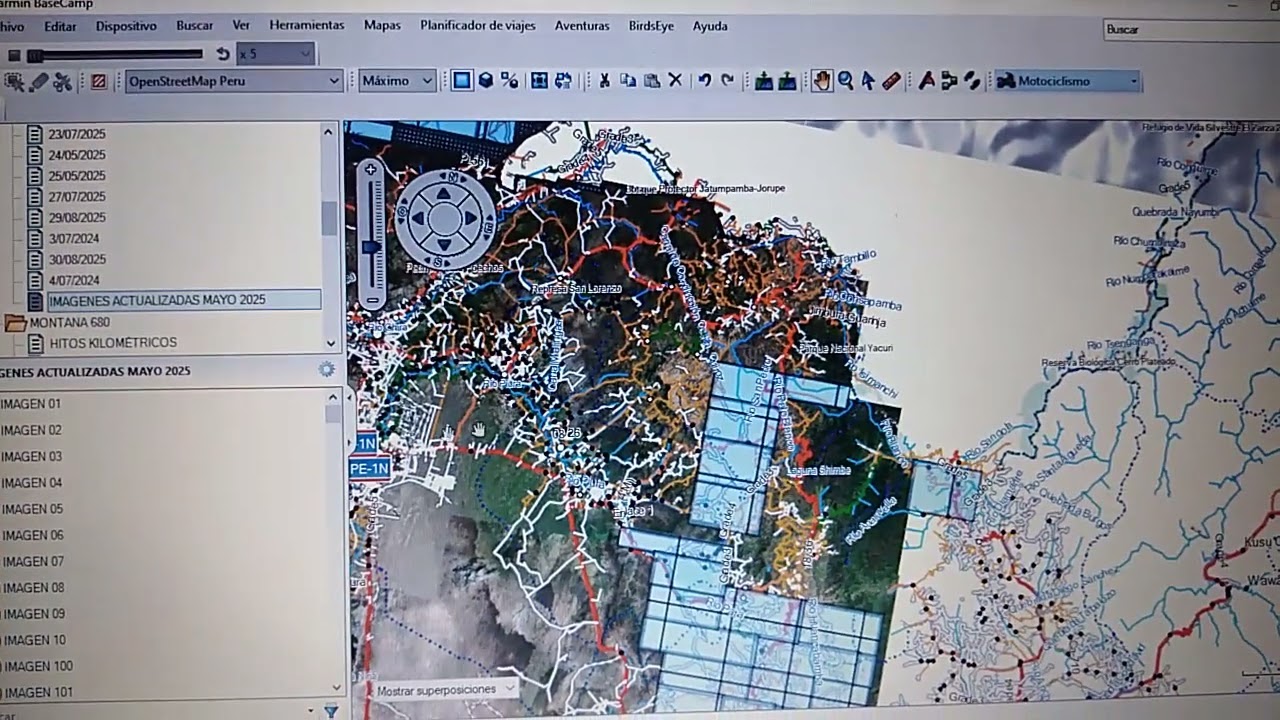Open list options gear icon
This screenshot has width=1280, height=720.
(x=326, y=370)
